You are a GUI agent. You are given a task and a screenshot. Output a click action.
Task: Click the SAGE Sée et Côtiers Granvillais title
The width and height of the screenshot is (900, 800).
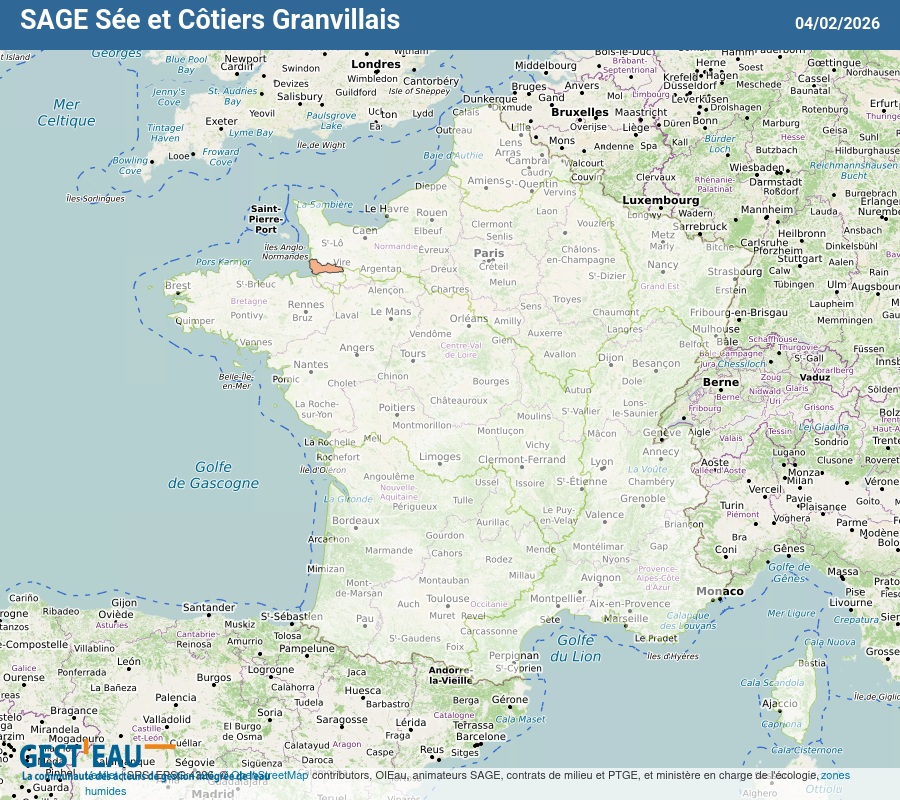(x=210, y=20)
